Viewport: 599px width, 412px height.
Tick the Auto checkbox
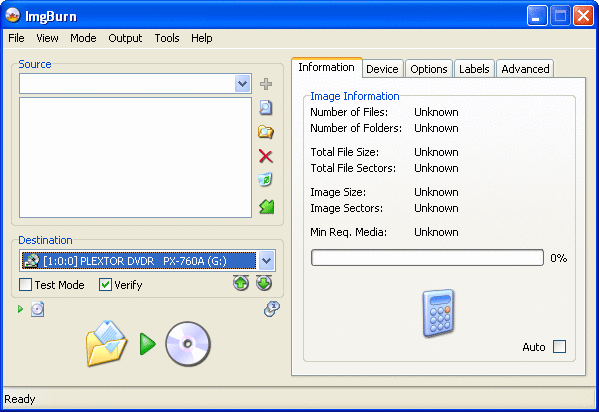(x=560, y=347)
